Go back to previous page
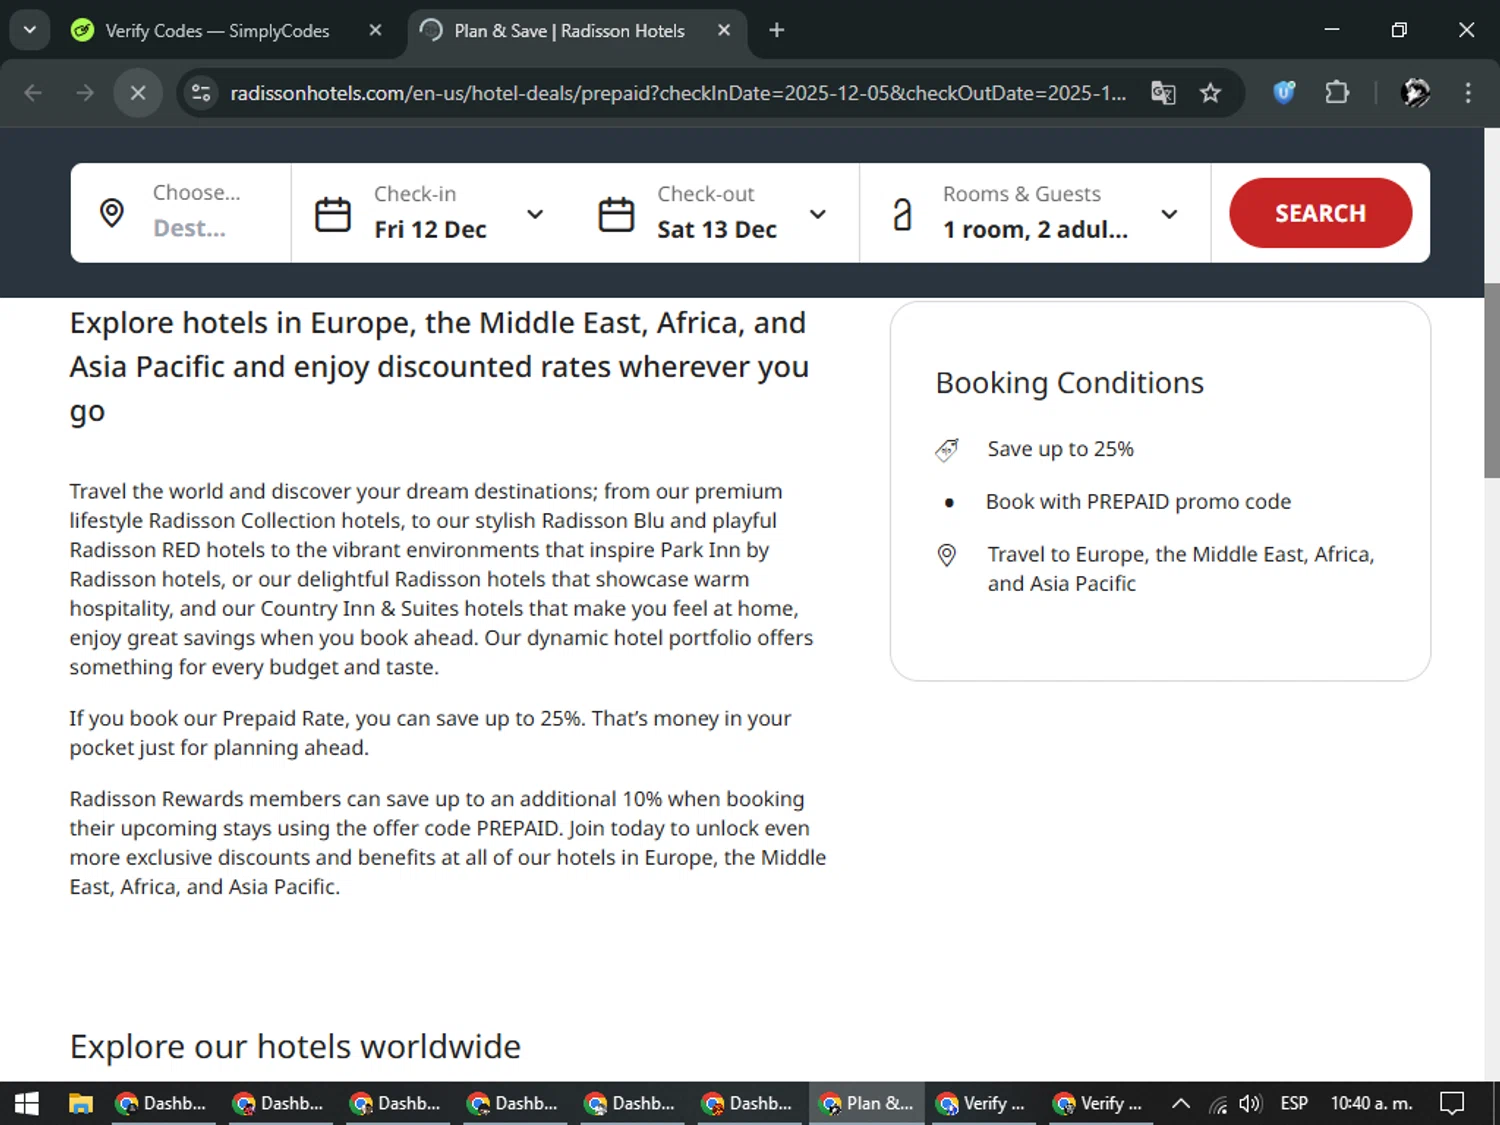1500x1125 pixels. tap(33, 93)
